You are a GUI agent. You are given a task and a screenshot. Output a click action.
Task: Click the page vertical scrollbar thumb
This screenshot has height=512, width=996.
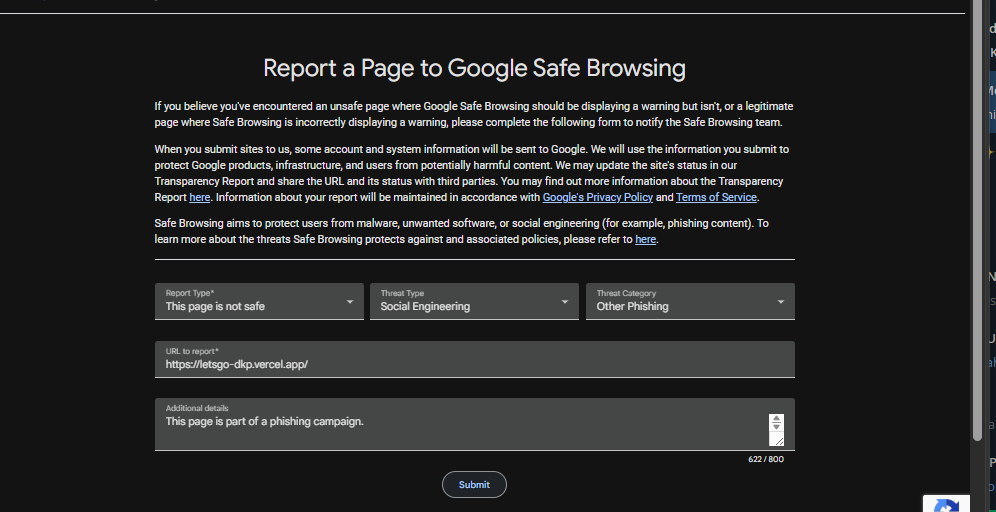click(x=978, y=222)
